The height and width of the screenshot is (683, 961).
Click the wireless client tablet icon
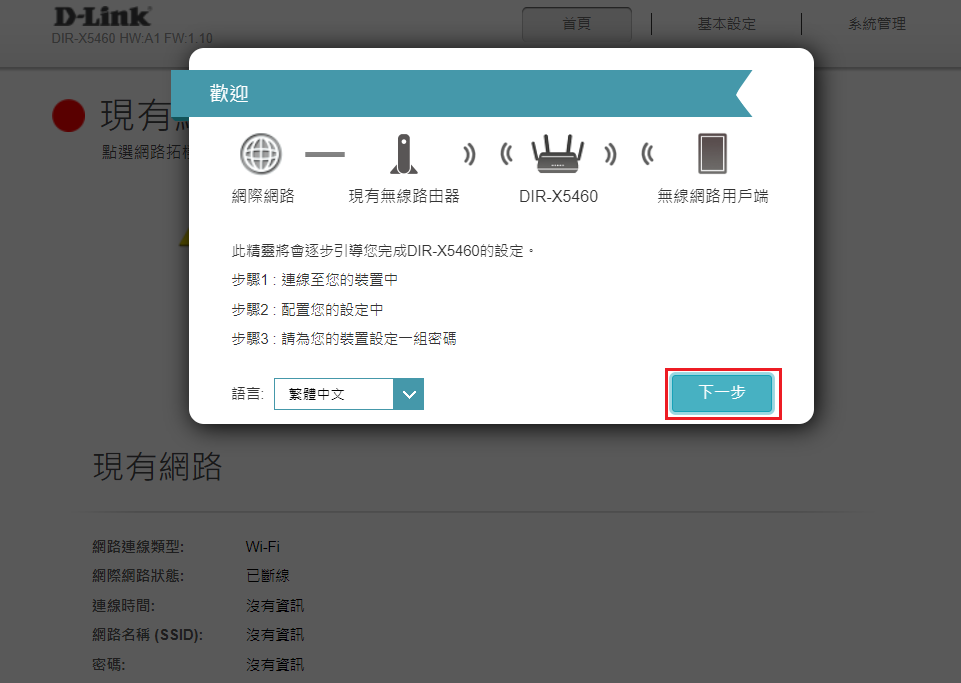[x=712, y=154]
